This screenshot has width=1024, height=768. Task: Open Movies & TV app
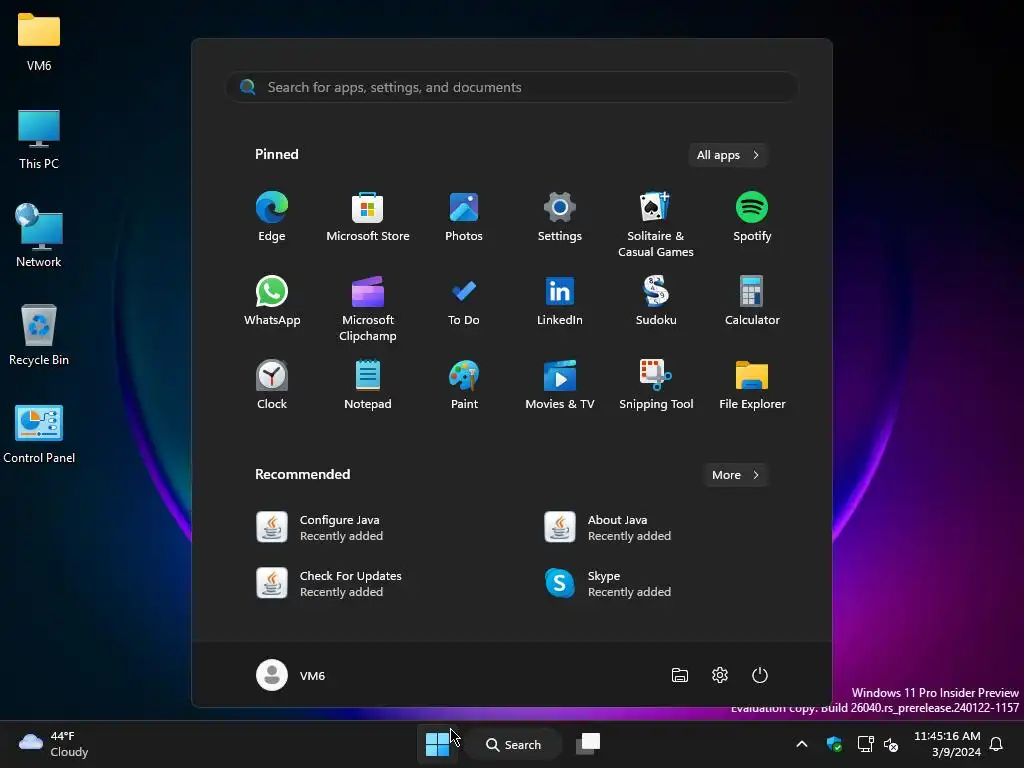(560, 385)
